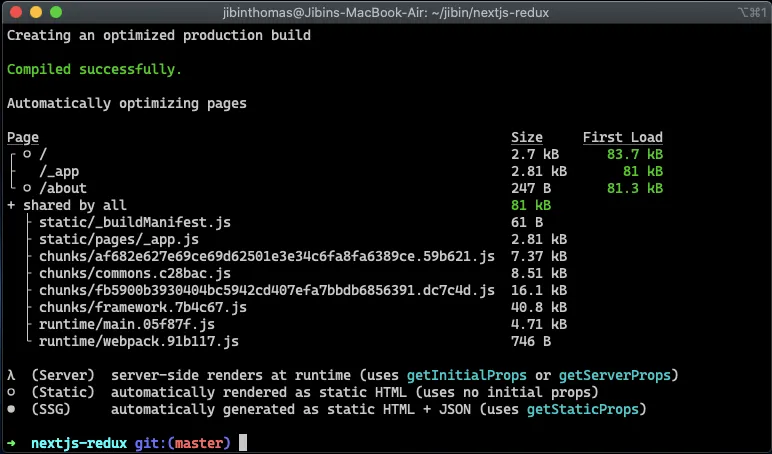
Task: Click the '2.7 kB' size value
Action: (535, 154)
